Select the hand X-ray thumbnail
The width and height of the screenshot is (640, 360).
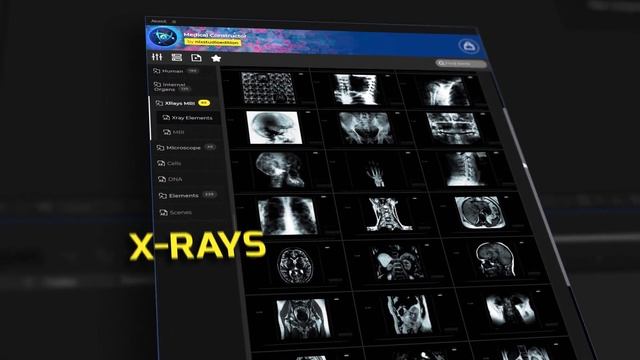coord(376,173)
